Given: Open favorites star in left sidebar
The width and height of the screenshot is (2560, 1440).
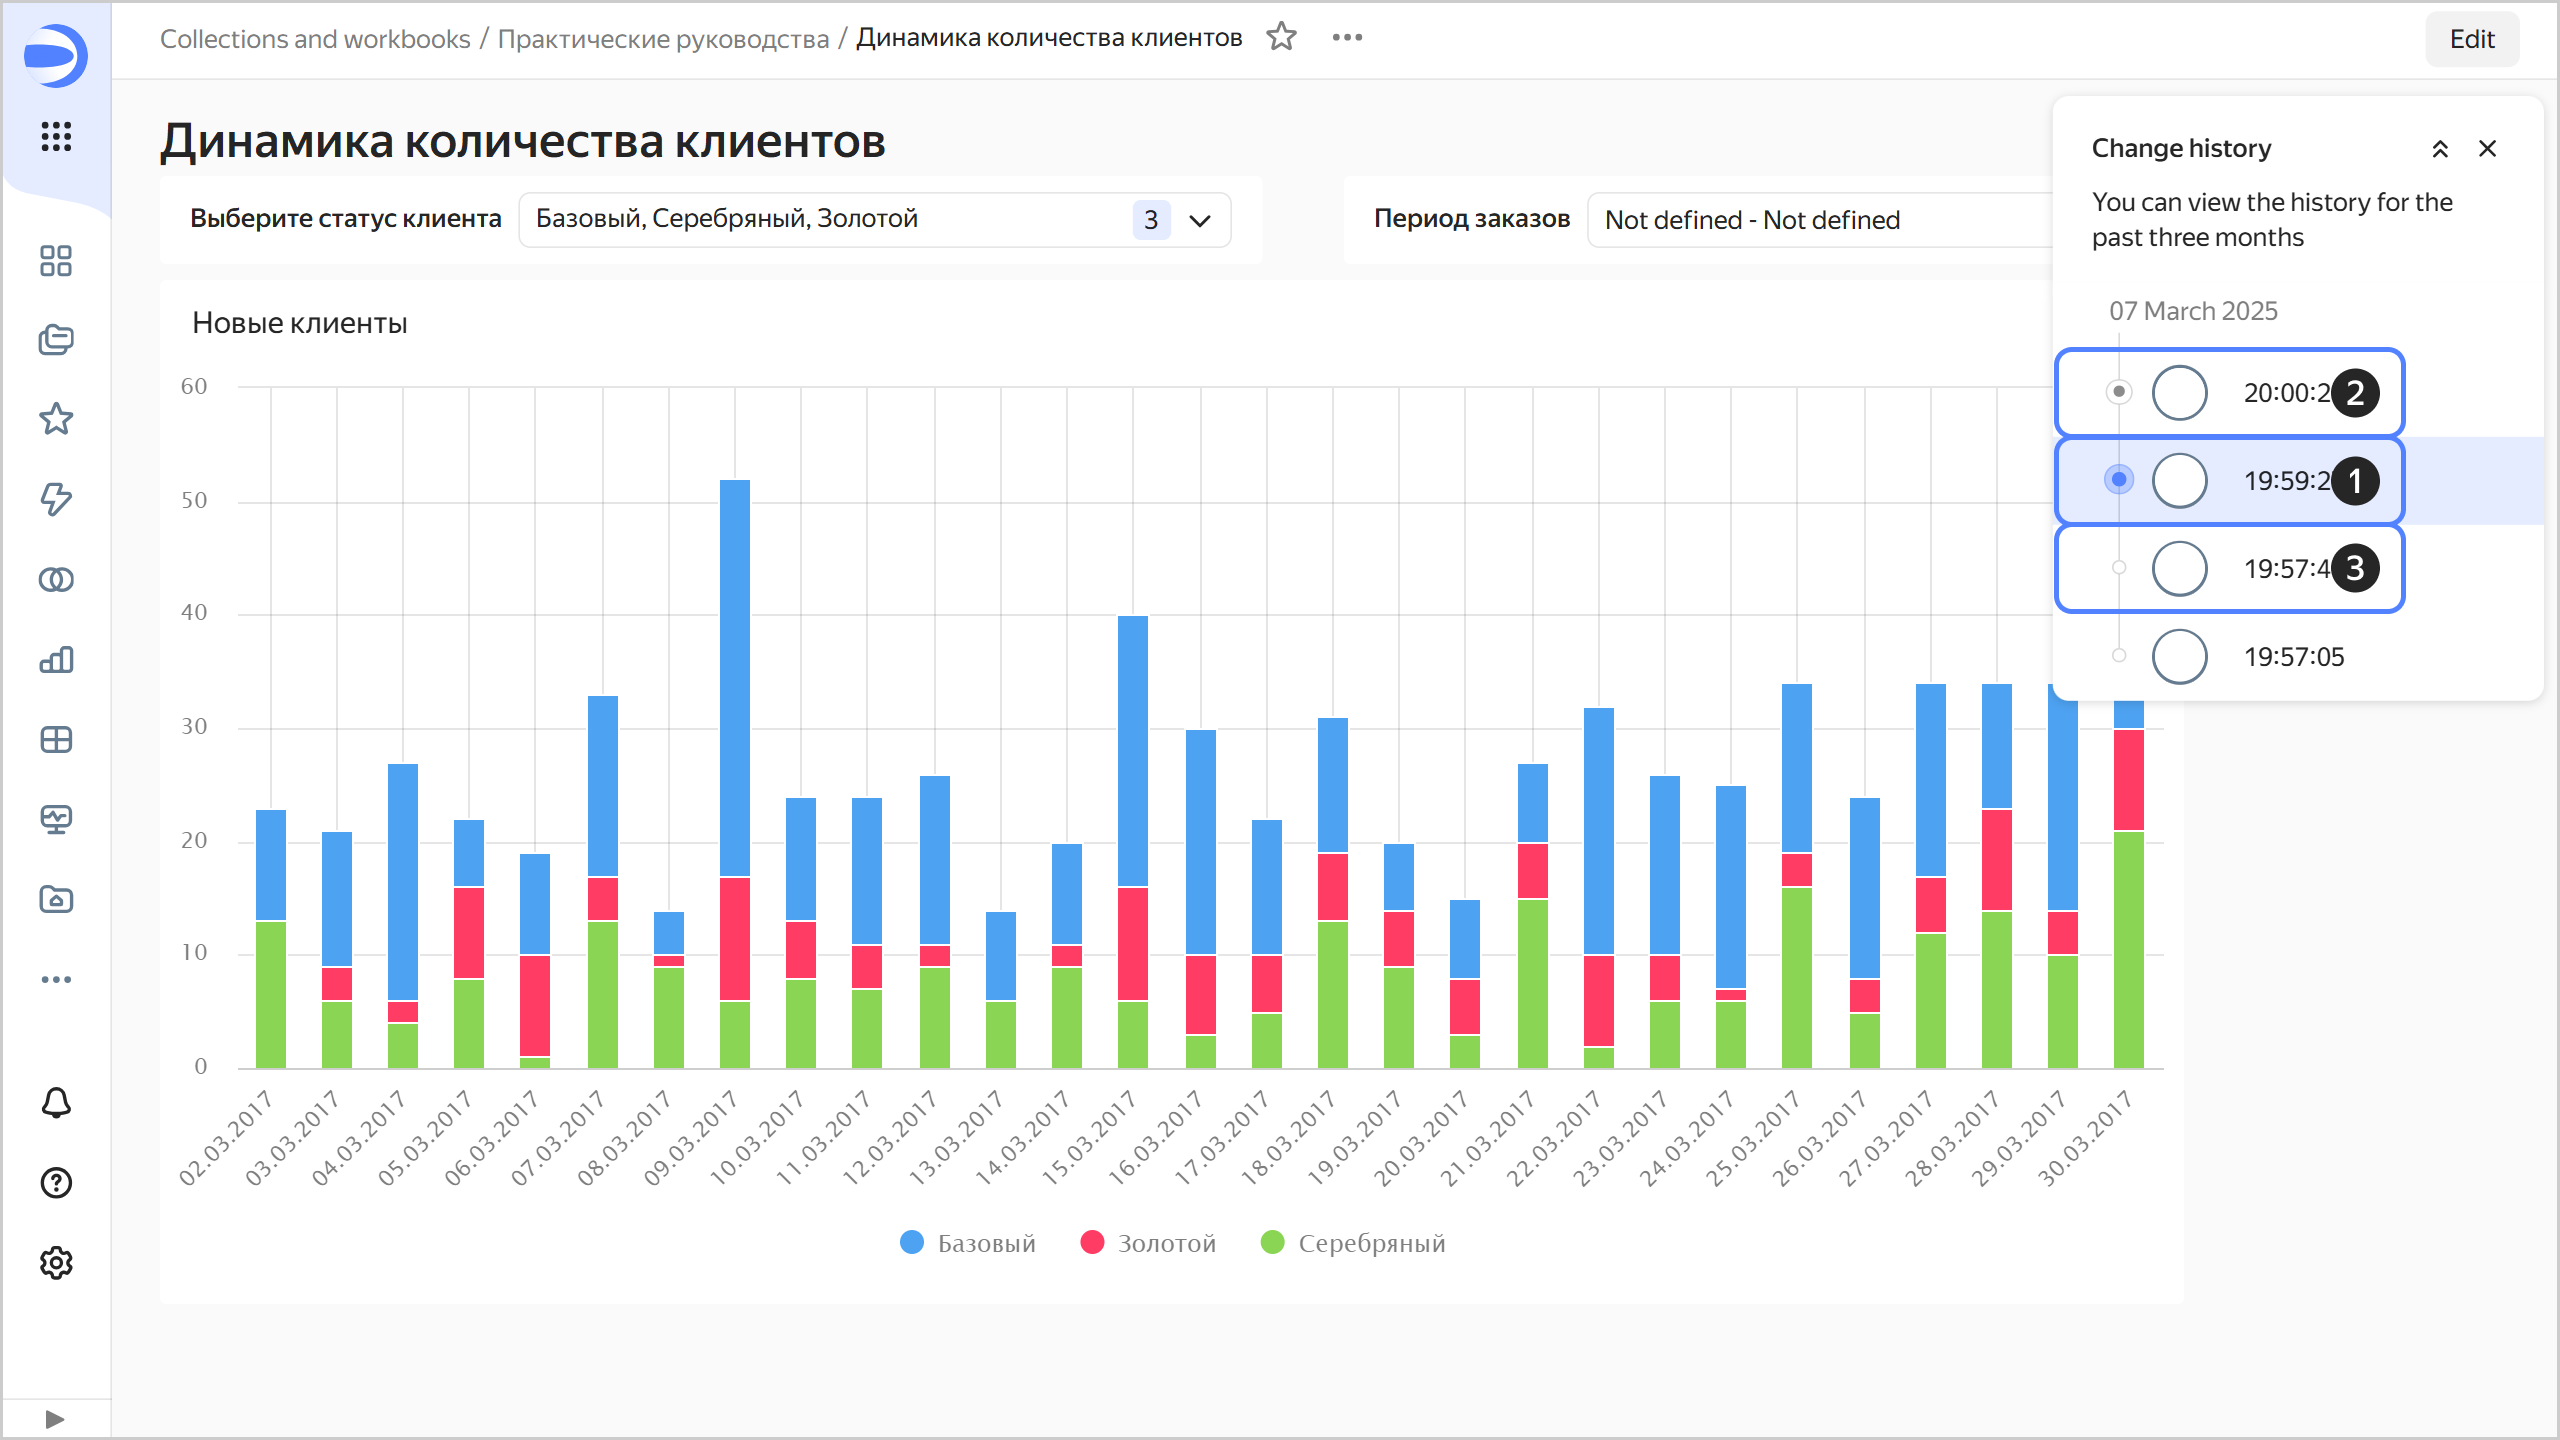Looking at the screenshot, I should 56,419.
